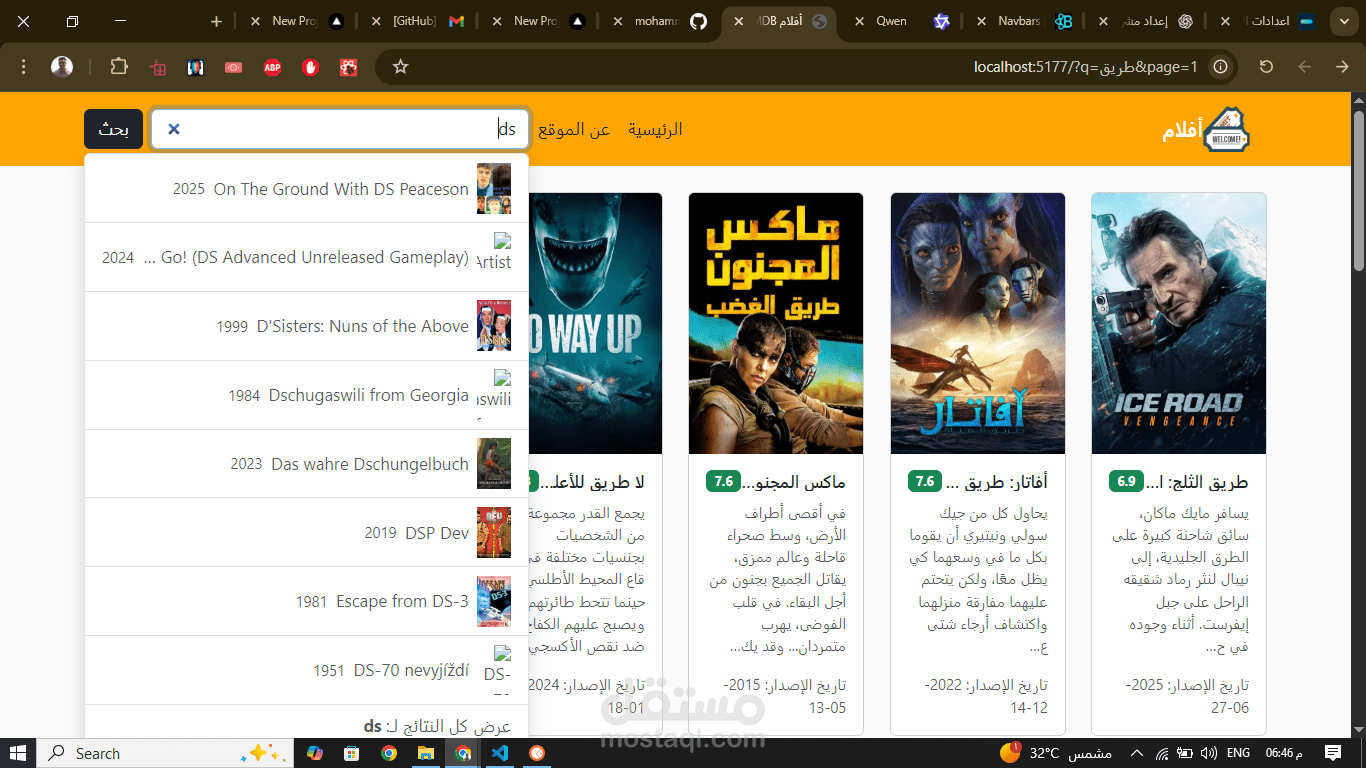Image resolution: width=1366 pixels, height=768 pixels.
Task: Bookmark this page with the star
Action: [401, 67]
